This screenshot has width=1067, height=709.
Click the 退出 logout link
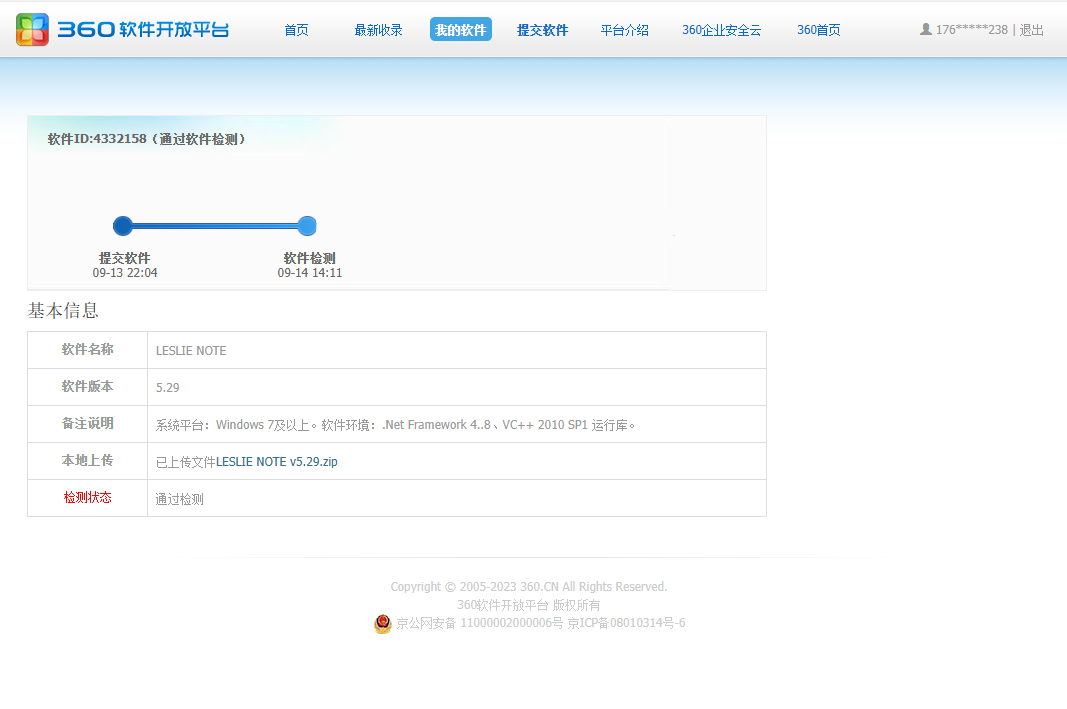[1032, 29]
